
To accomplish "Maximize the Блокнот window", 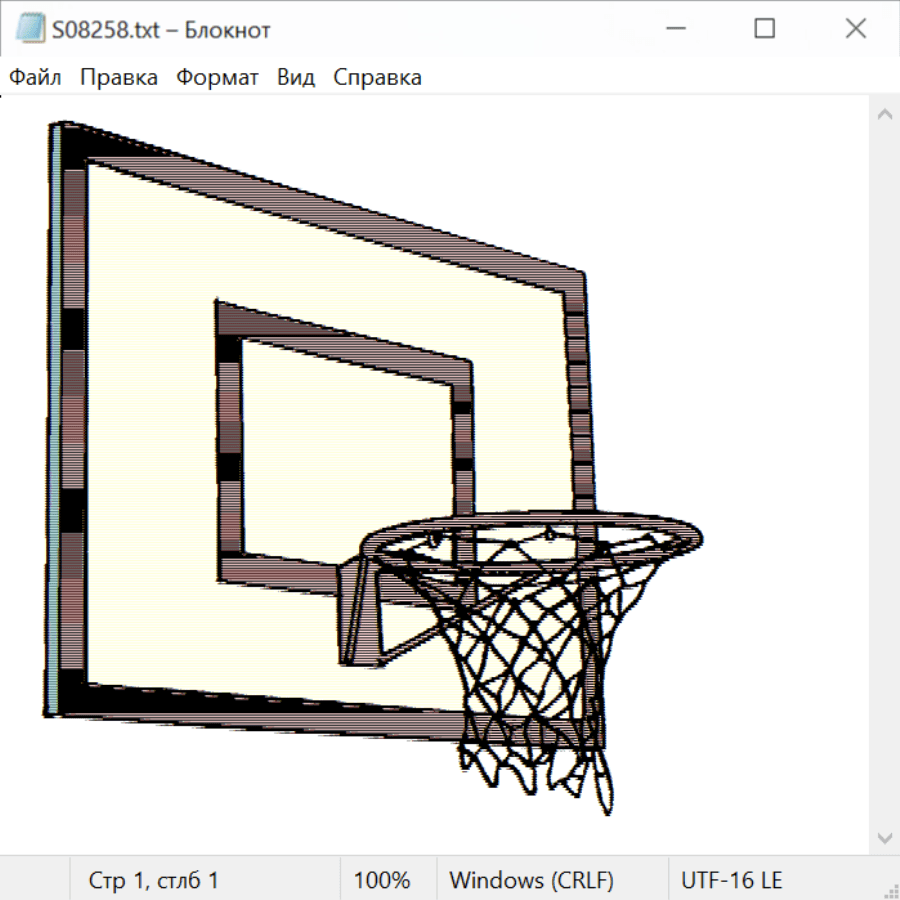I will pyautogui.click(x=764, y=29).
